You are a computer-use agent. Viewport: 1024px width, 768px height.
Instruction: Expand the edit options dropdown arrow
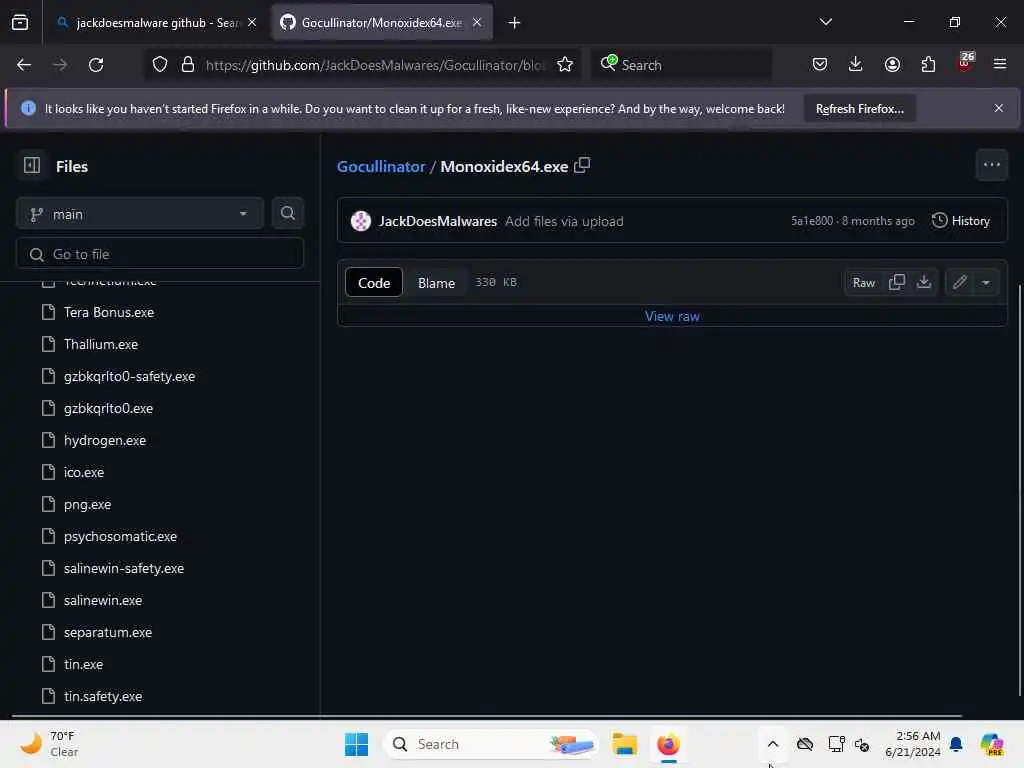(986, 282)
